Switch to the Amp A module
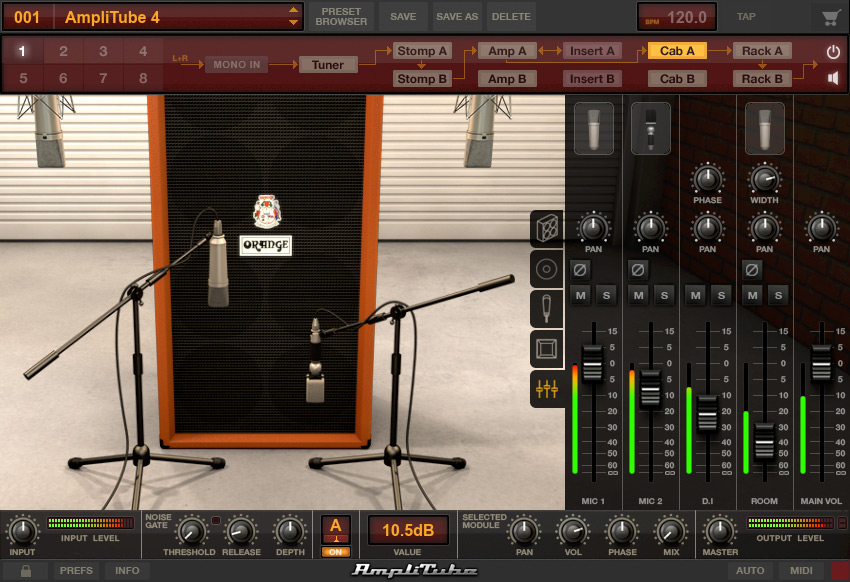 click(x=507, y=51)
